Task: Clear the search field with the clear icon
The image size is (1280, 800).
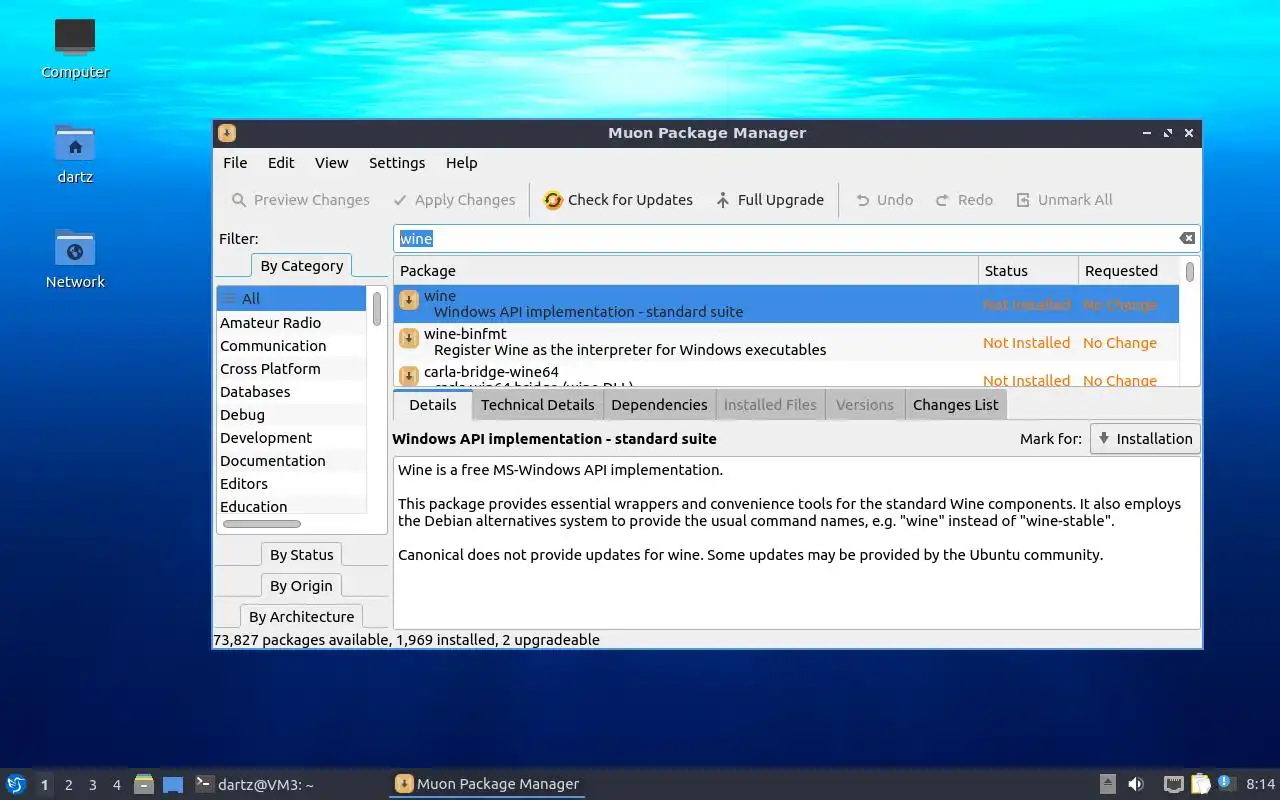Action: pos(1186,238)
